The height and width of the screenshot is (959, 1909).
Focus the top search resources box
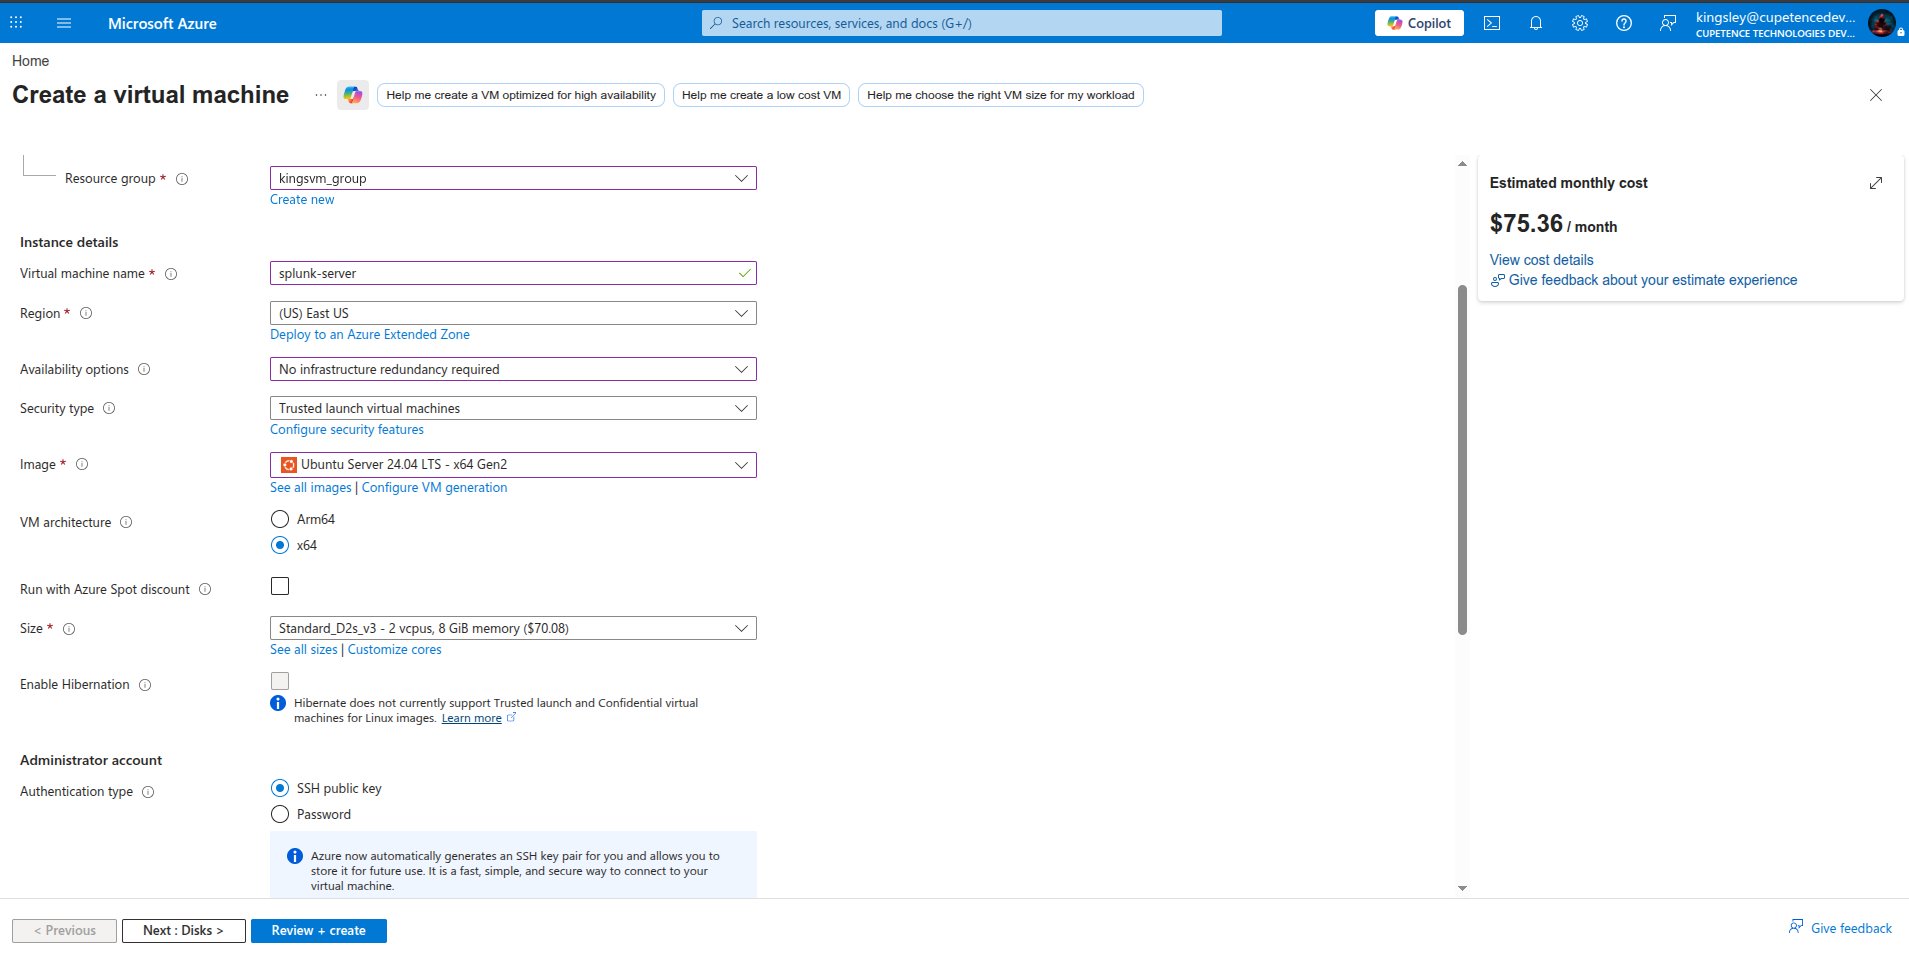pyautogui.click(x=962, y=23)
